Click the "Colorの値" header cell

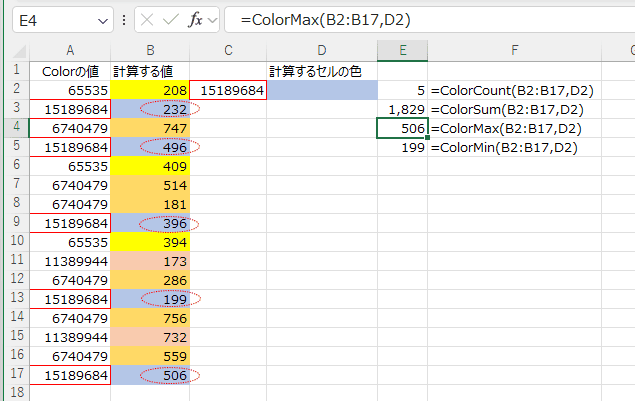coord(70,71)
